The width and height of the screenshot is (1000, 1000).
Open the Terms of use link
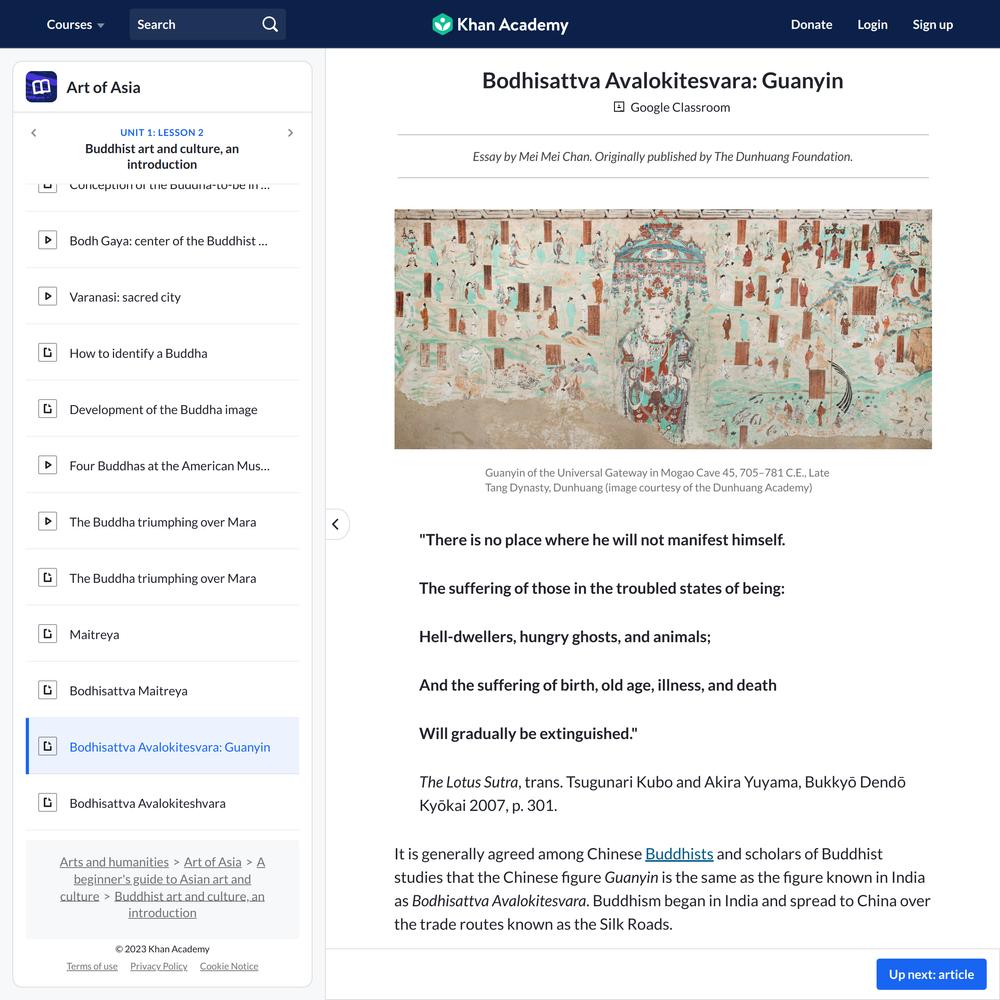92,966
